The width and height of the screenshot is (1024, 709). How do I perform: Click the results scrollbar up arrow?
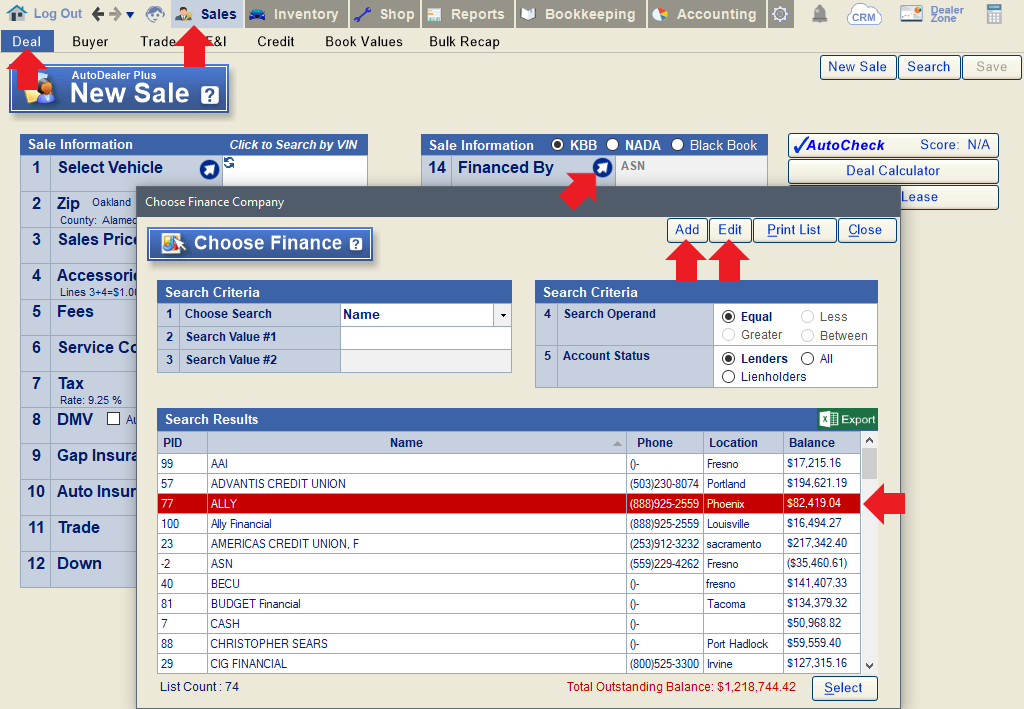click(x=869, y=441)
